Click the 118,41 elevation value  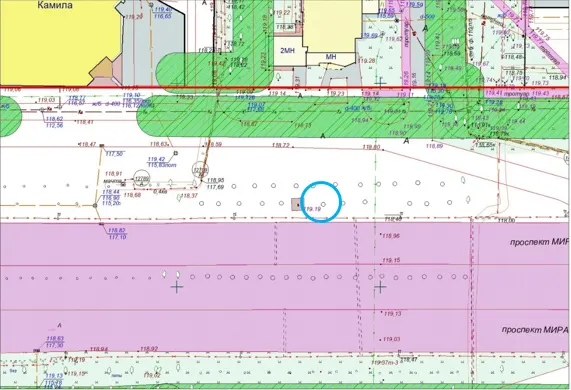[84, 122]
